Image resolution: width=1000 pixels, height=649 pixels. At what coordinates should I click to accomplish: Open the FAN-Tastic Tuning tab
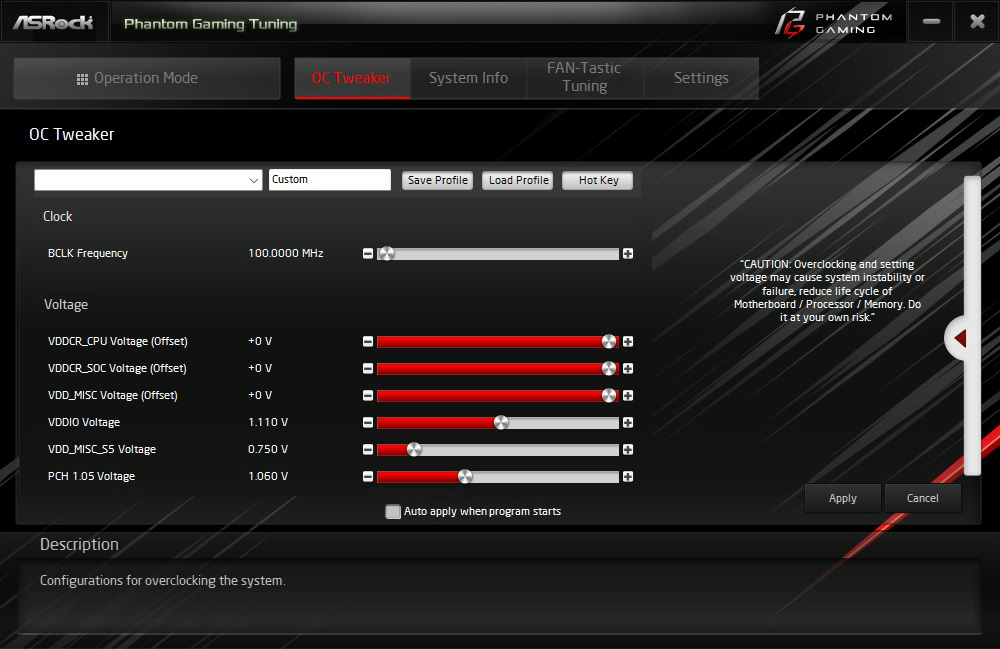click(x=584, y=77)
